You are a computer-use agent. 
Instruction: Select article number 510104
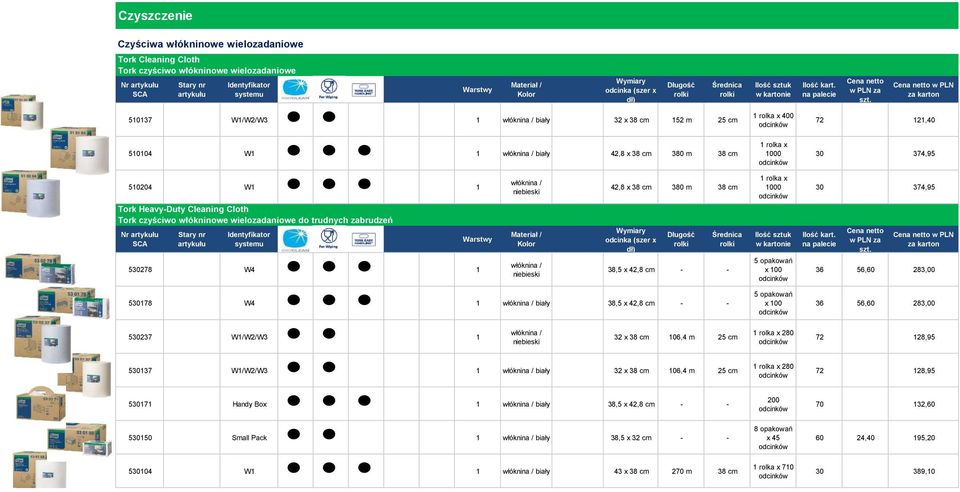tap(140, 154)
